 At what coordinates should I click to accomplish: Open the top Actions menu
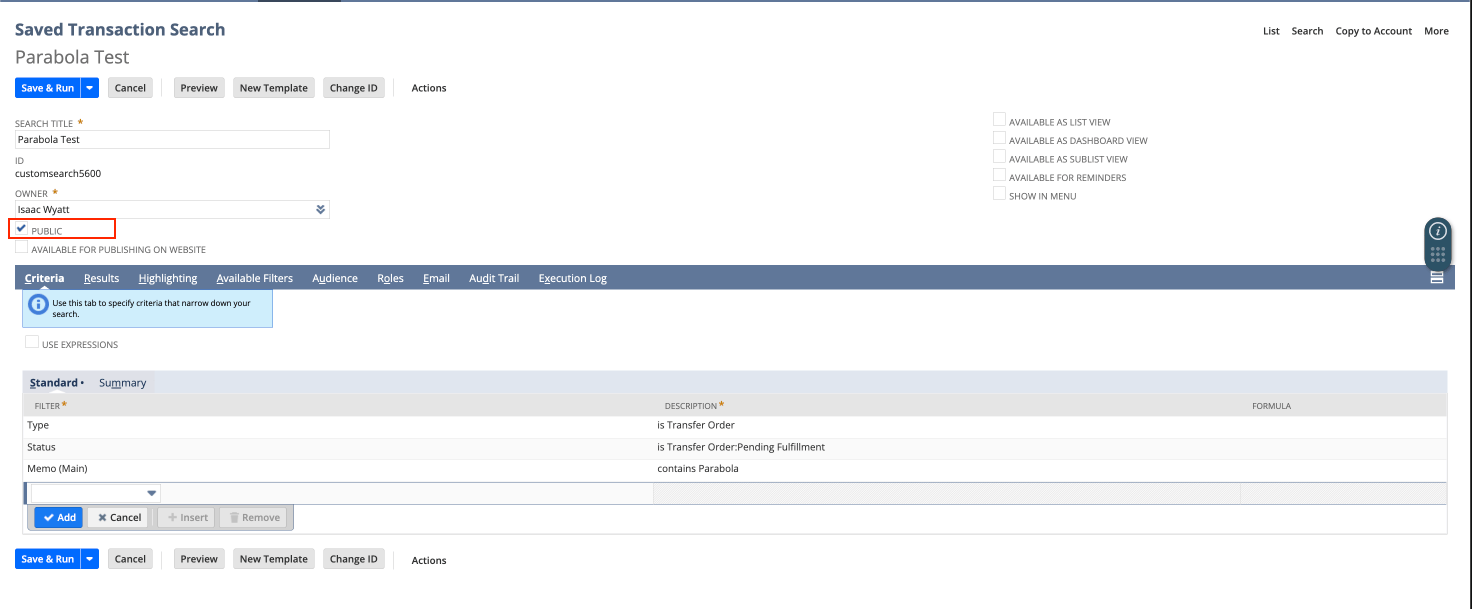coord(429,88)
